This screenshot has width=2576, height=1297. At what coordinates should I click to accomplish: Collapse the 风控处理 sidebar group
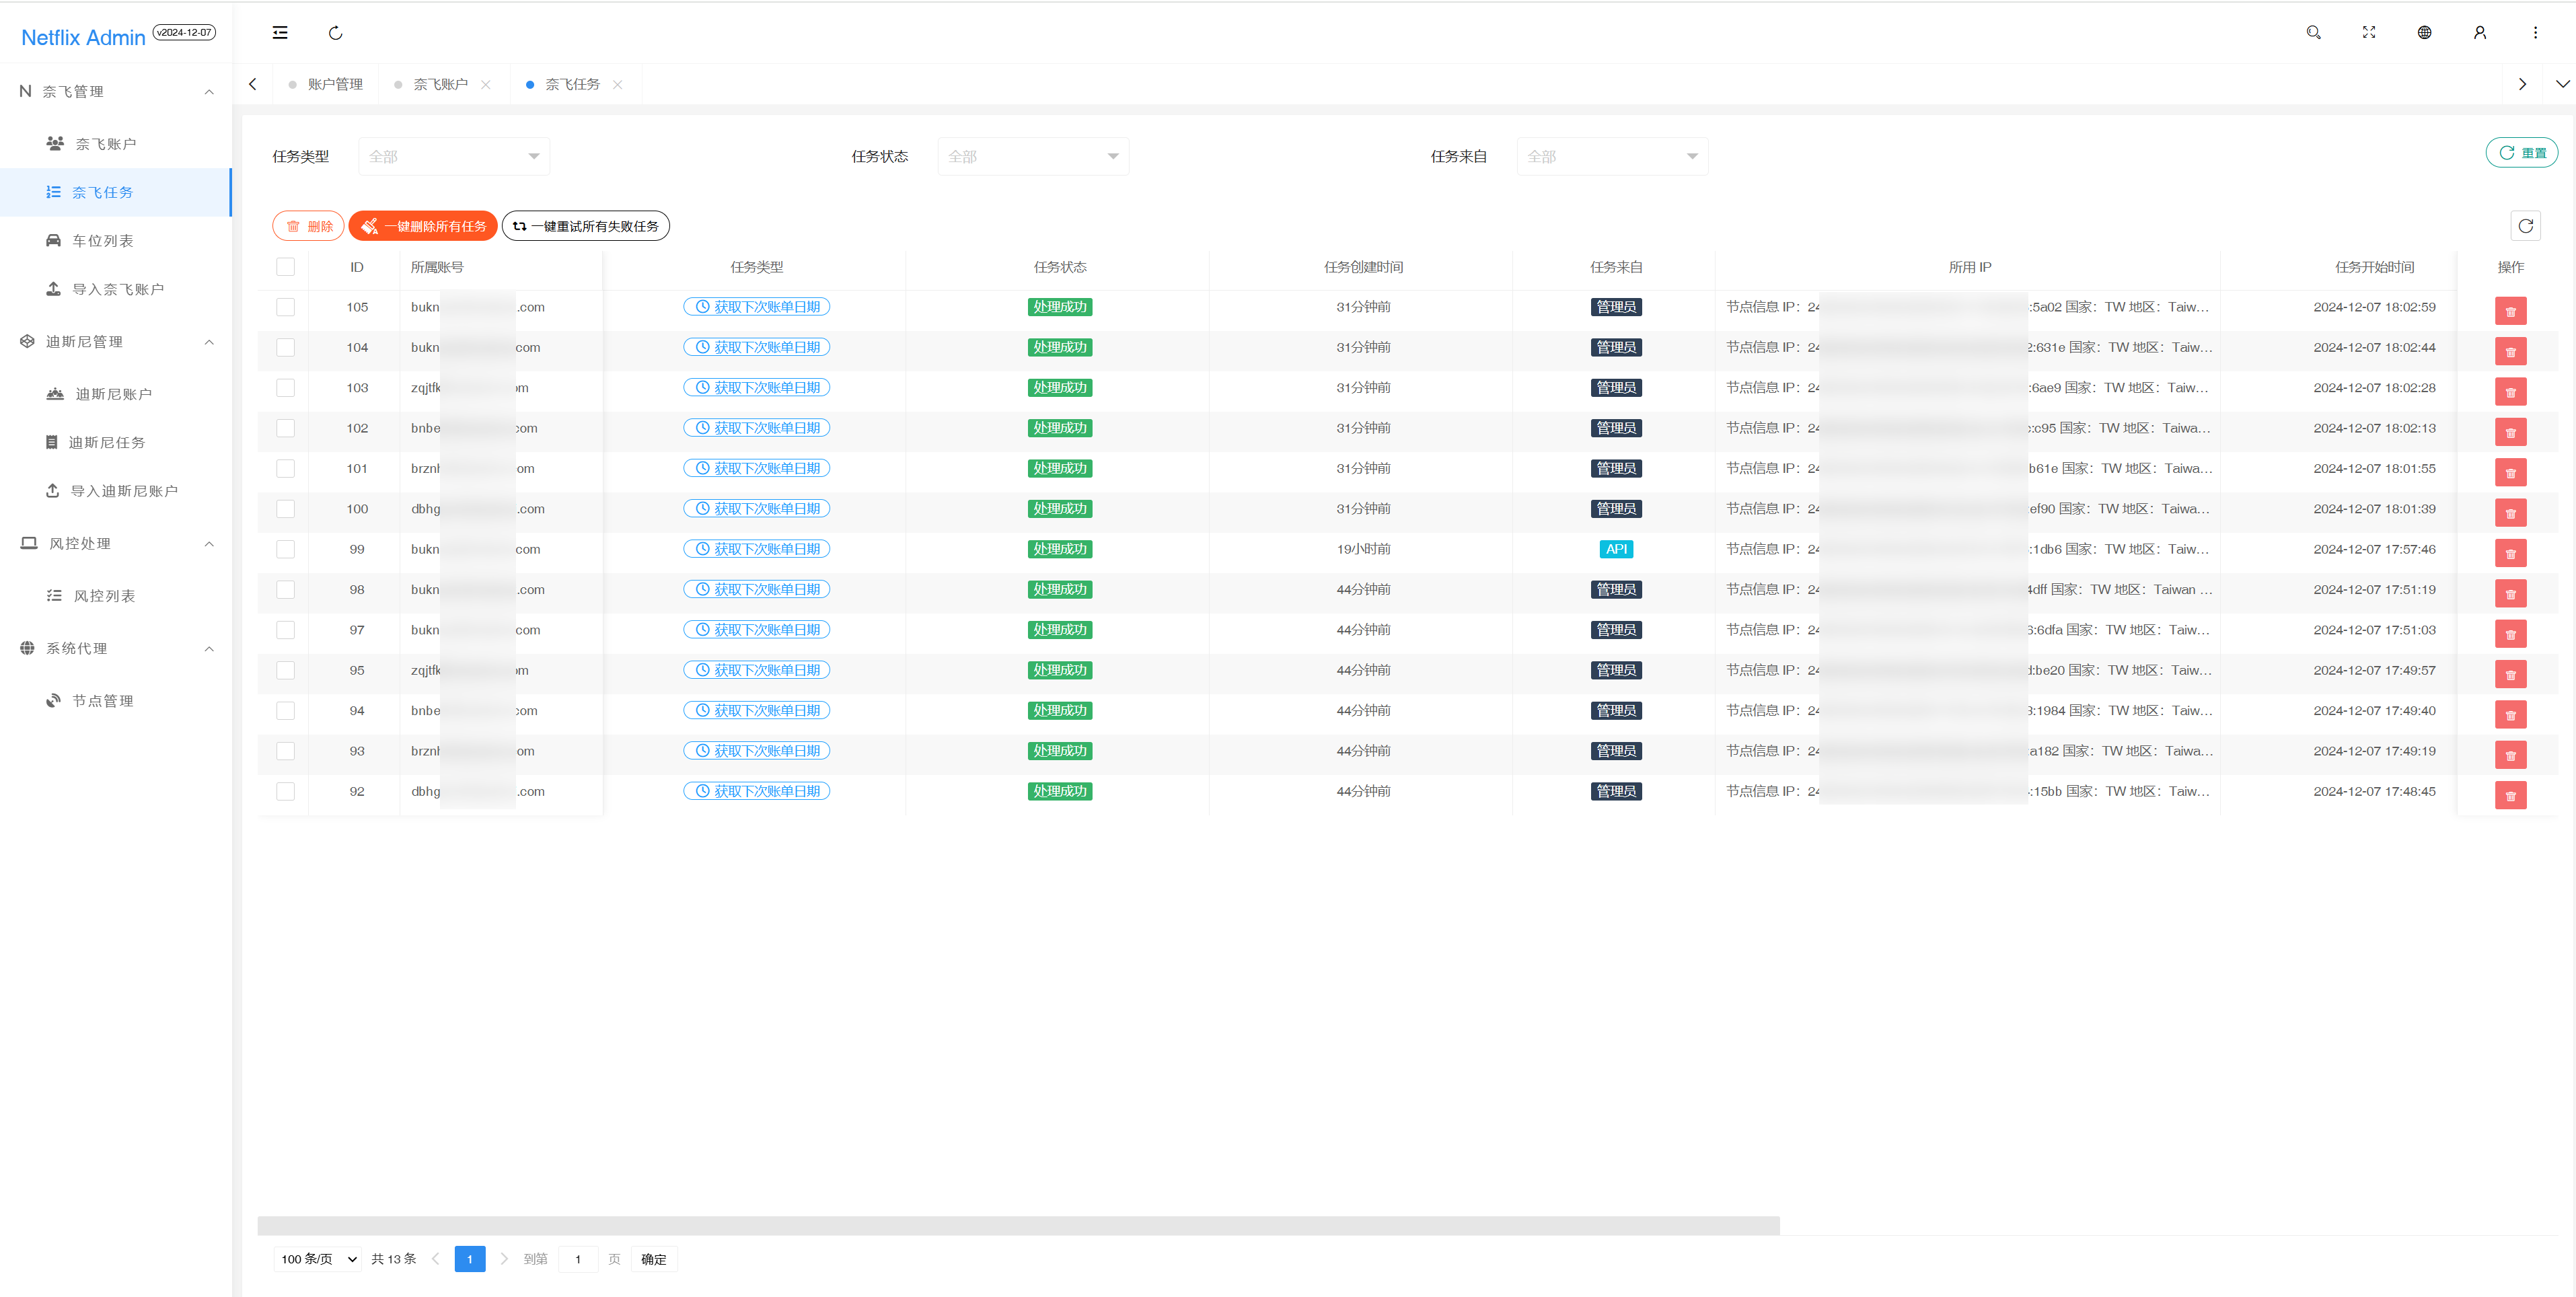click(x=116, y=544)
